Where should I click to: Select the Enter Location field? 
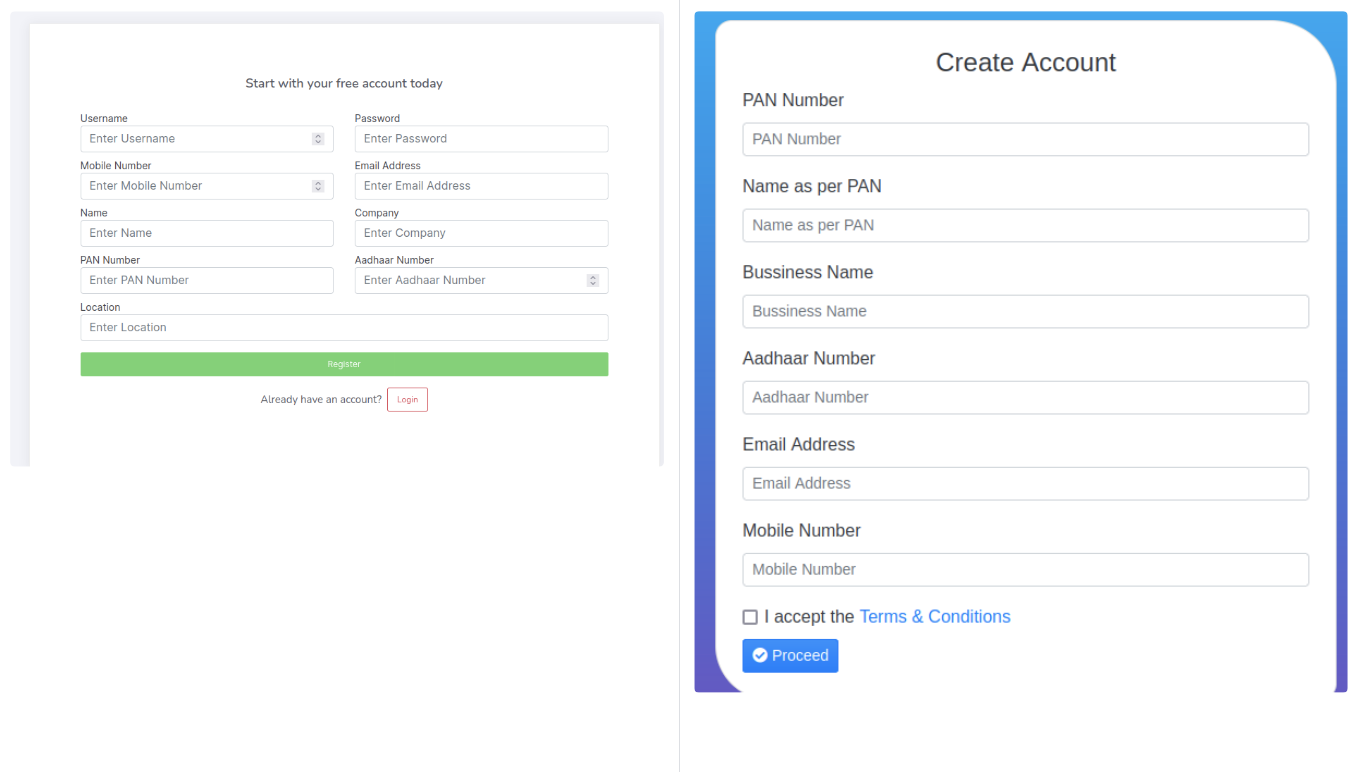pos(344,327)
